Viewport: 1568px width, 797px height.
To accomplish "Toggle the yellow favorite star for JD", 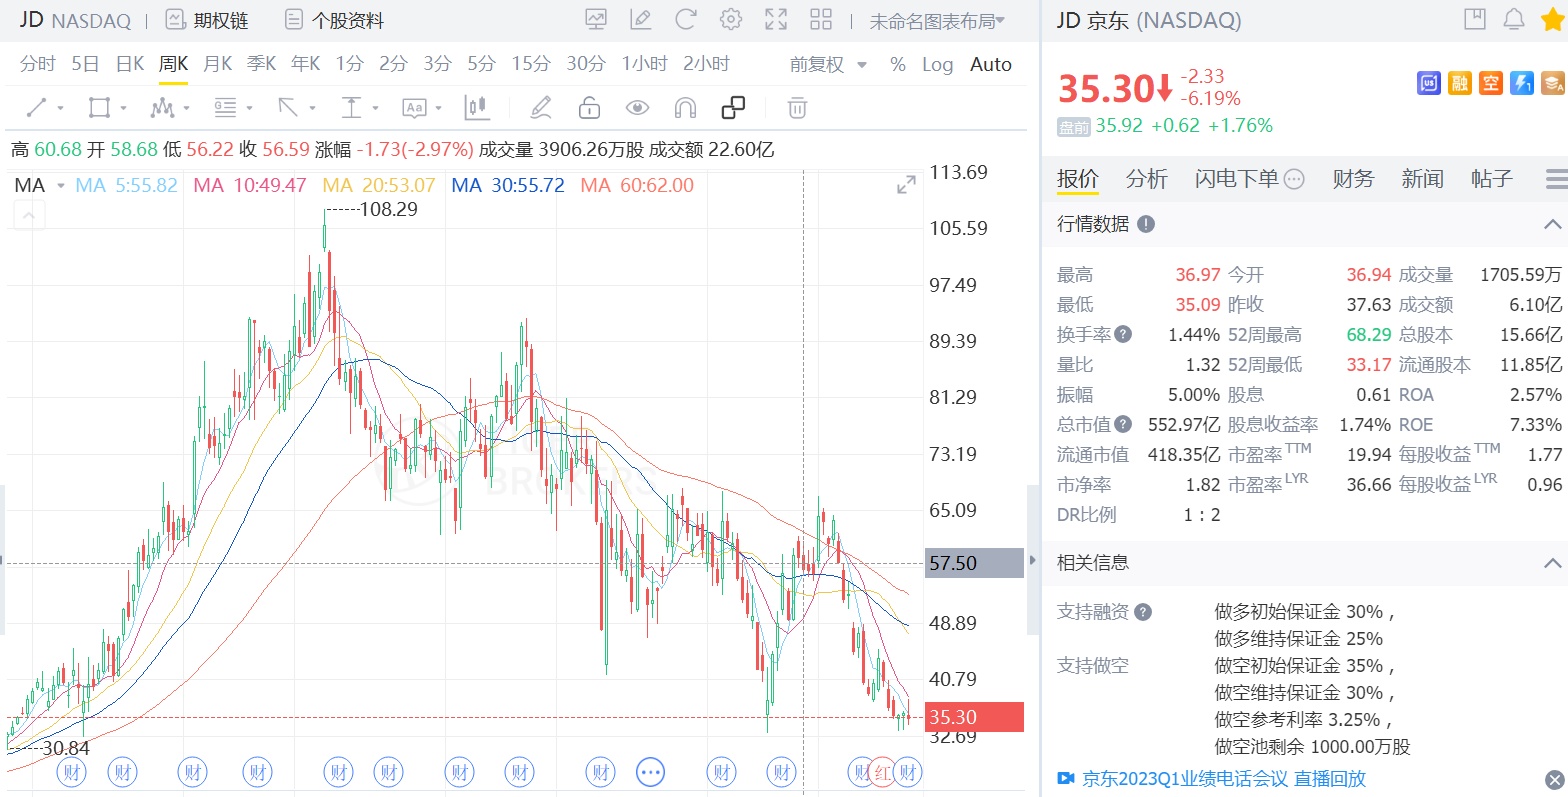I will [1552, 19].
